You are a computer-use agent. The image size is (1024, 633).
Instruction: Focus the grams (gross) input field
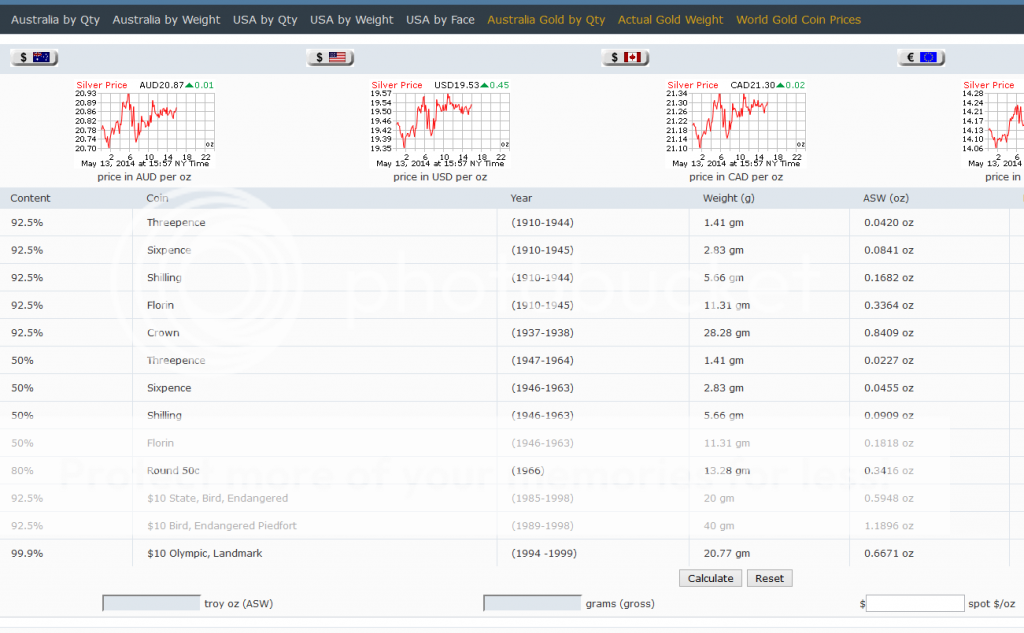532,603
